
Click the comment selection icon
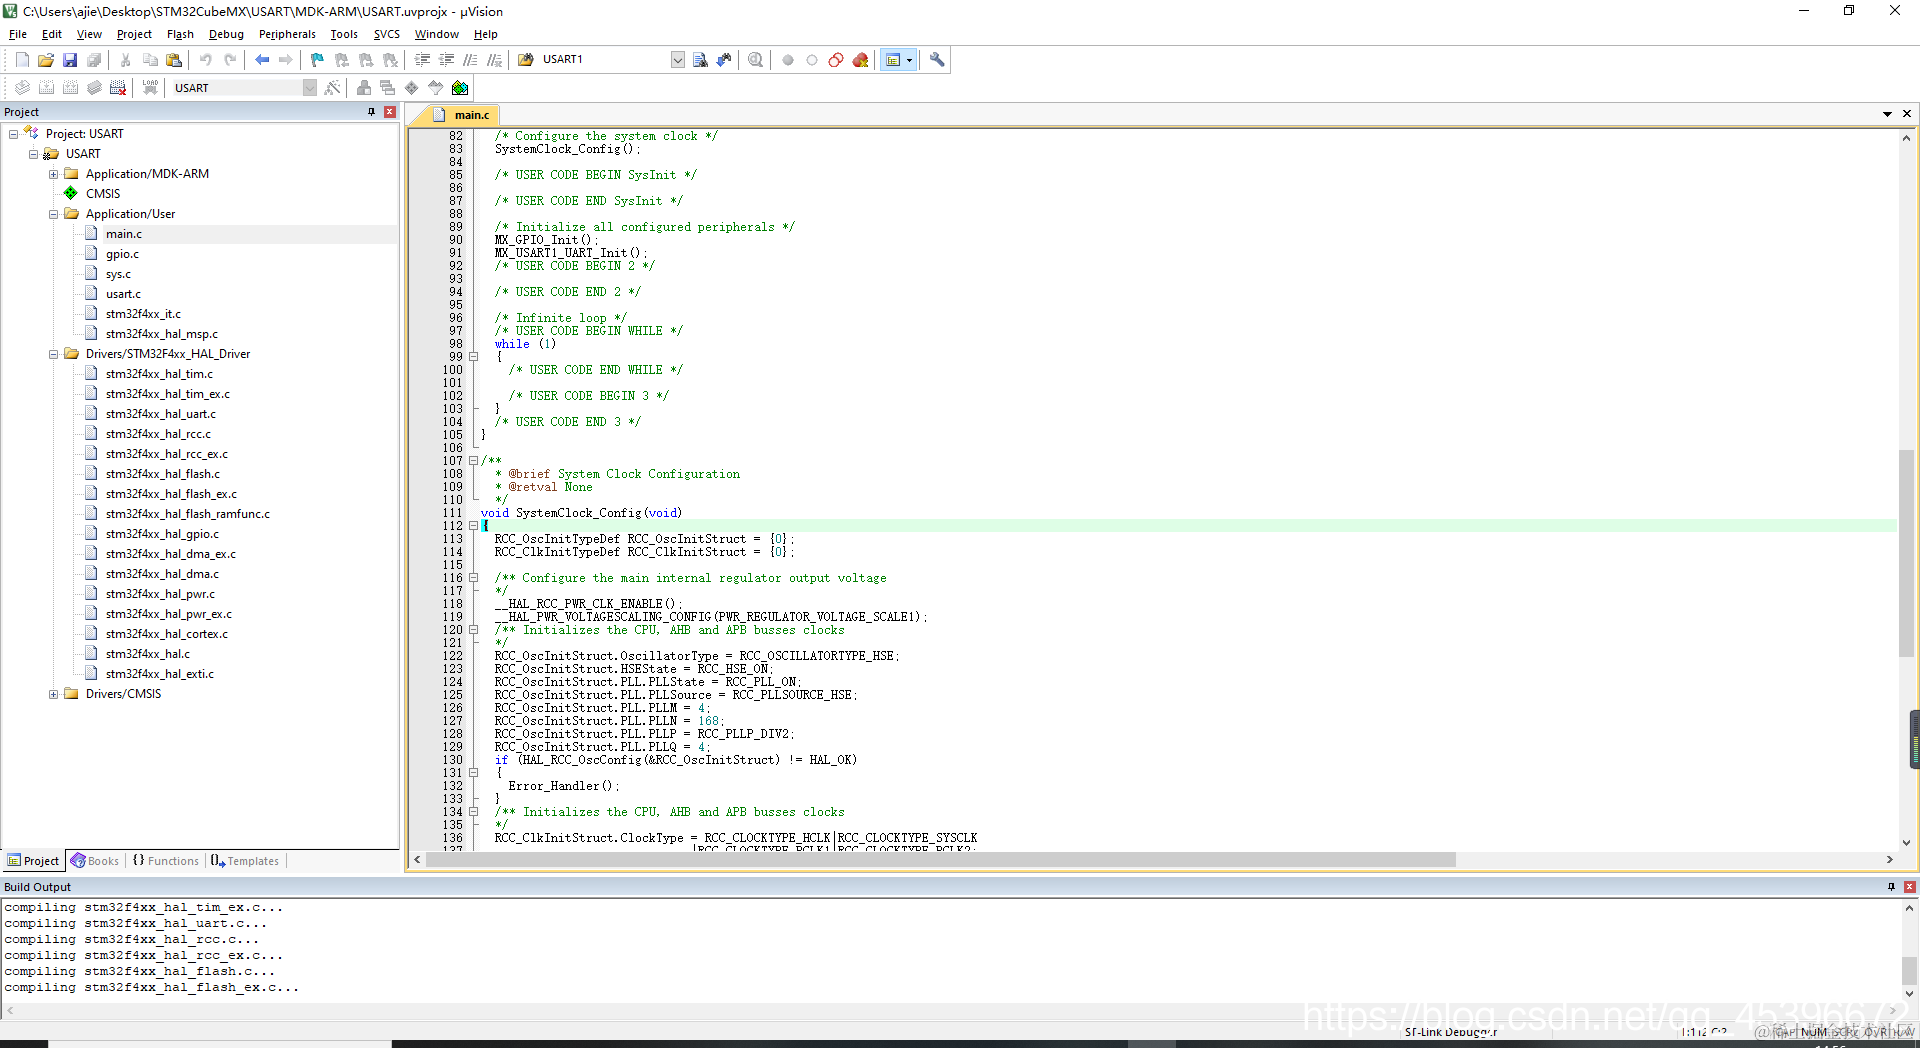tap(471, 60)
